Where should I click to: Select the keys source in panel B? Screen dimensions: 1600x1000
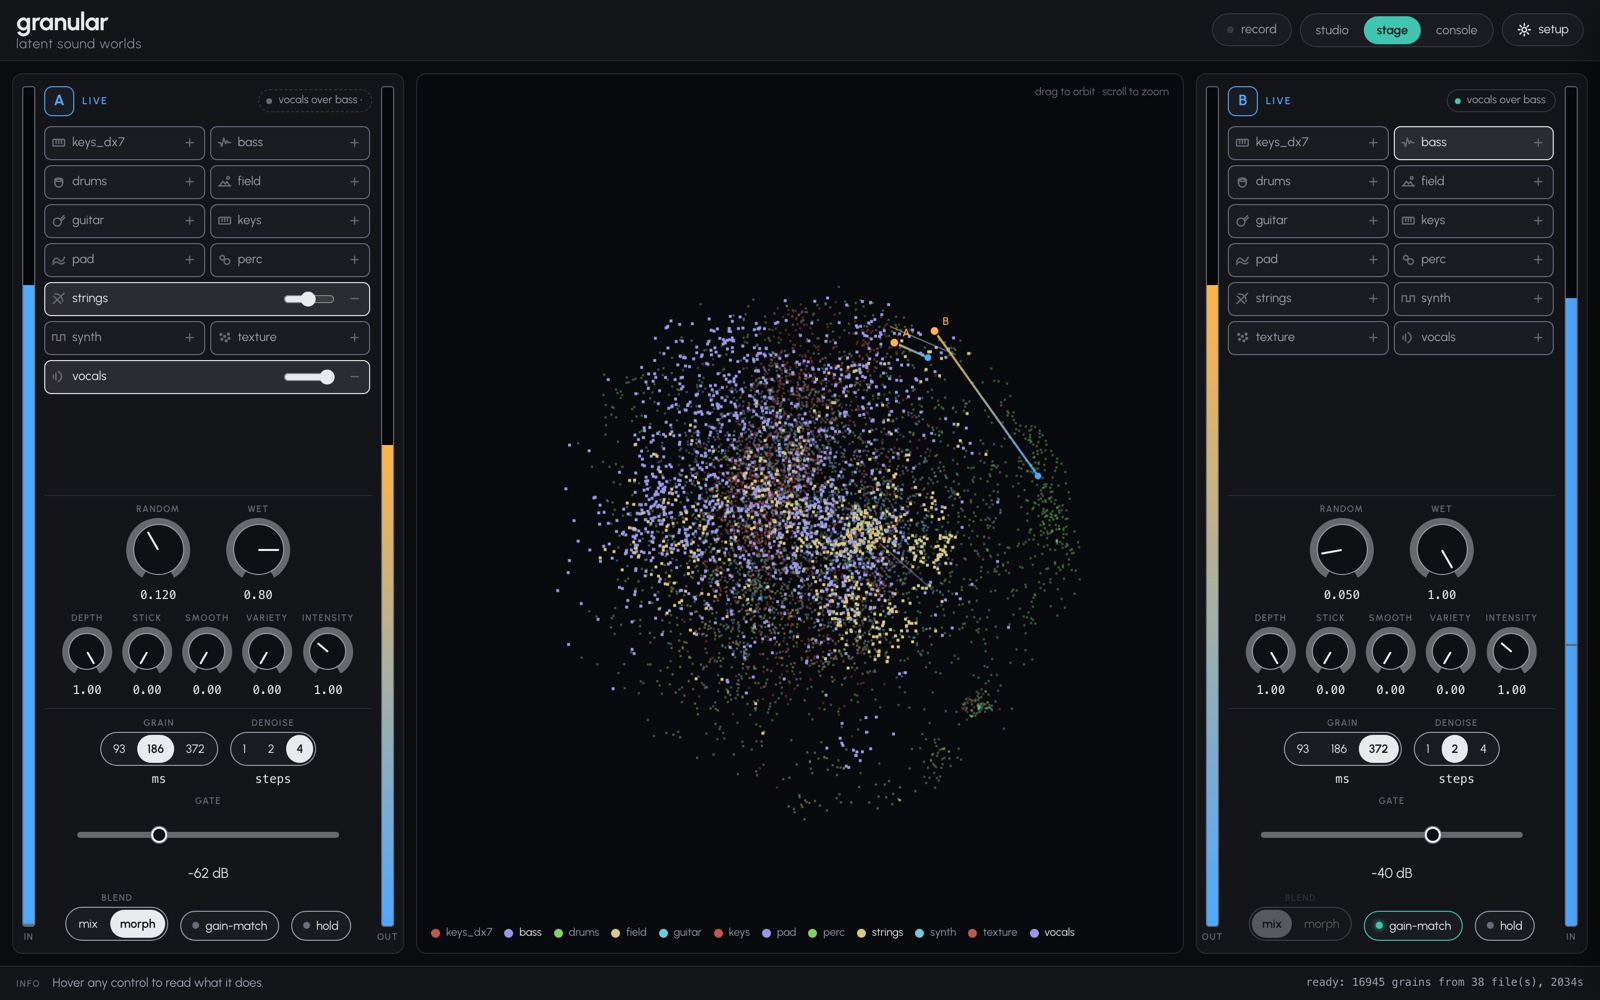click(1473, 221)
